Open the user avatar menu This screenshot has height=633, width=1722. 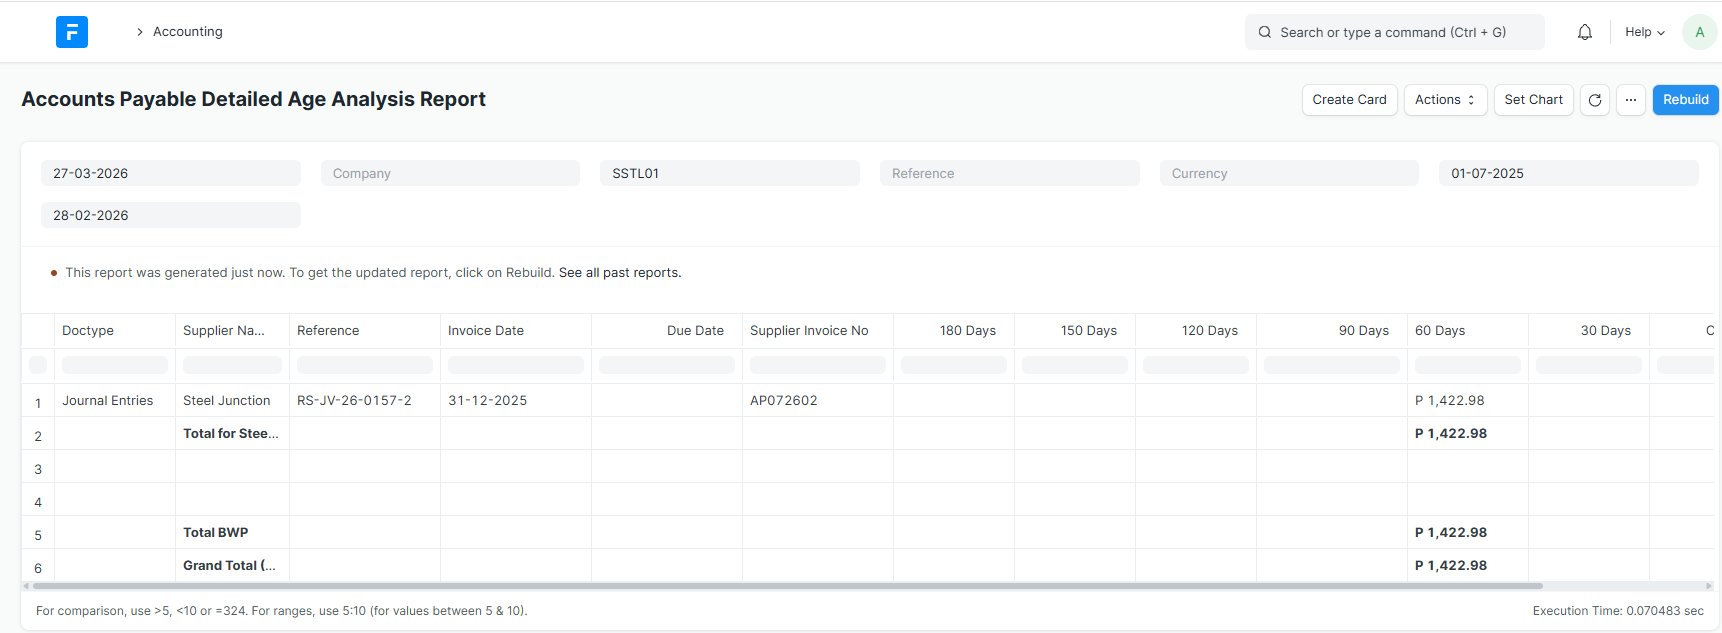click(x=1699, y=32)
